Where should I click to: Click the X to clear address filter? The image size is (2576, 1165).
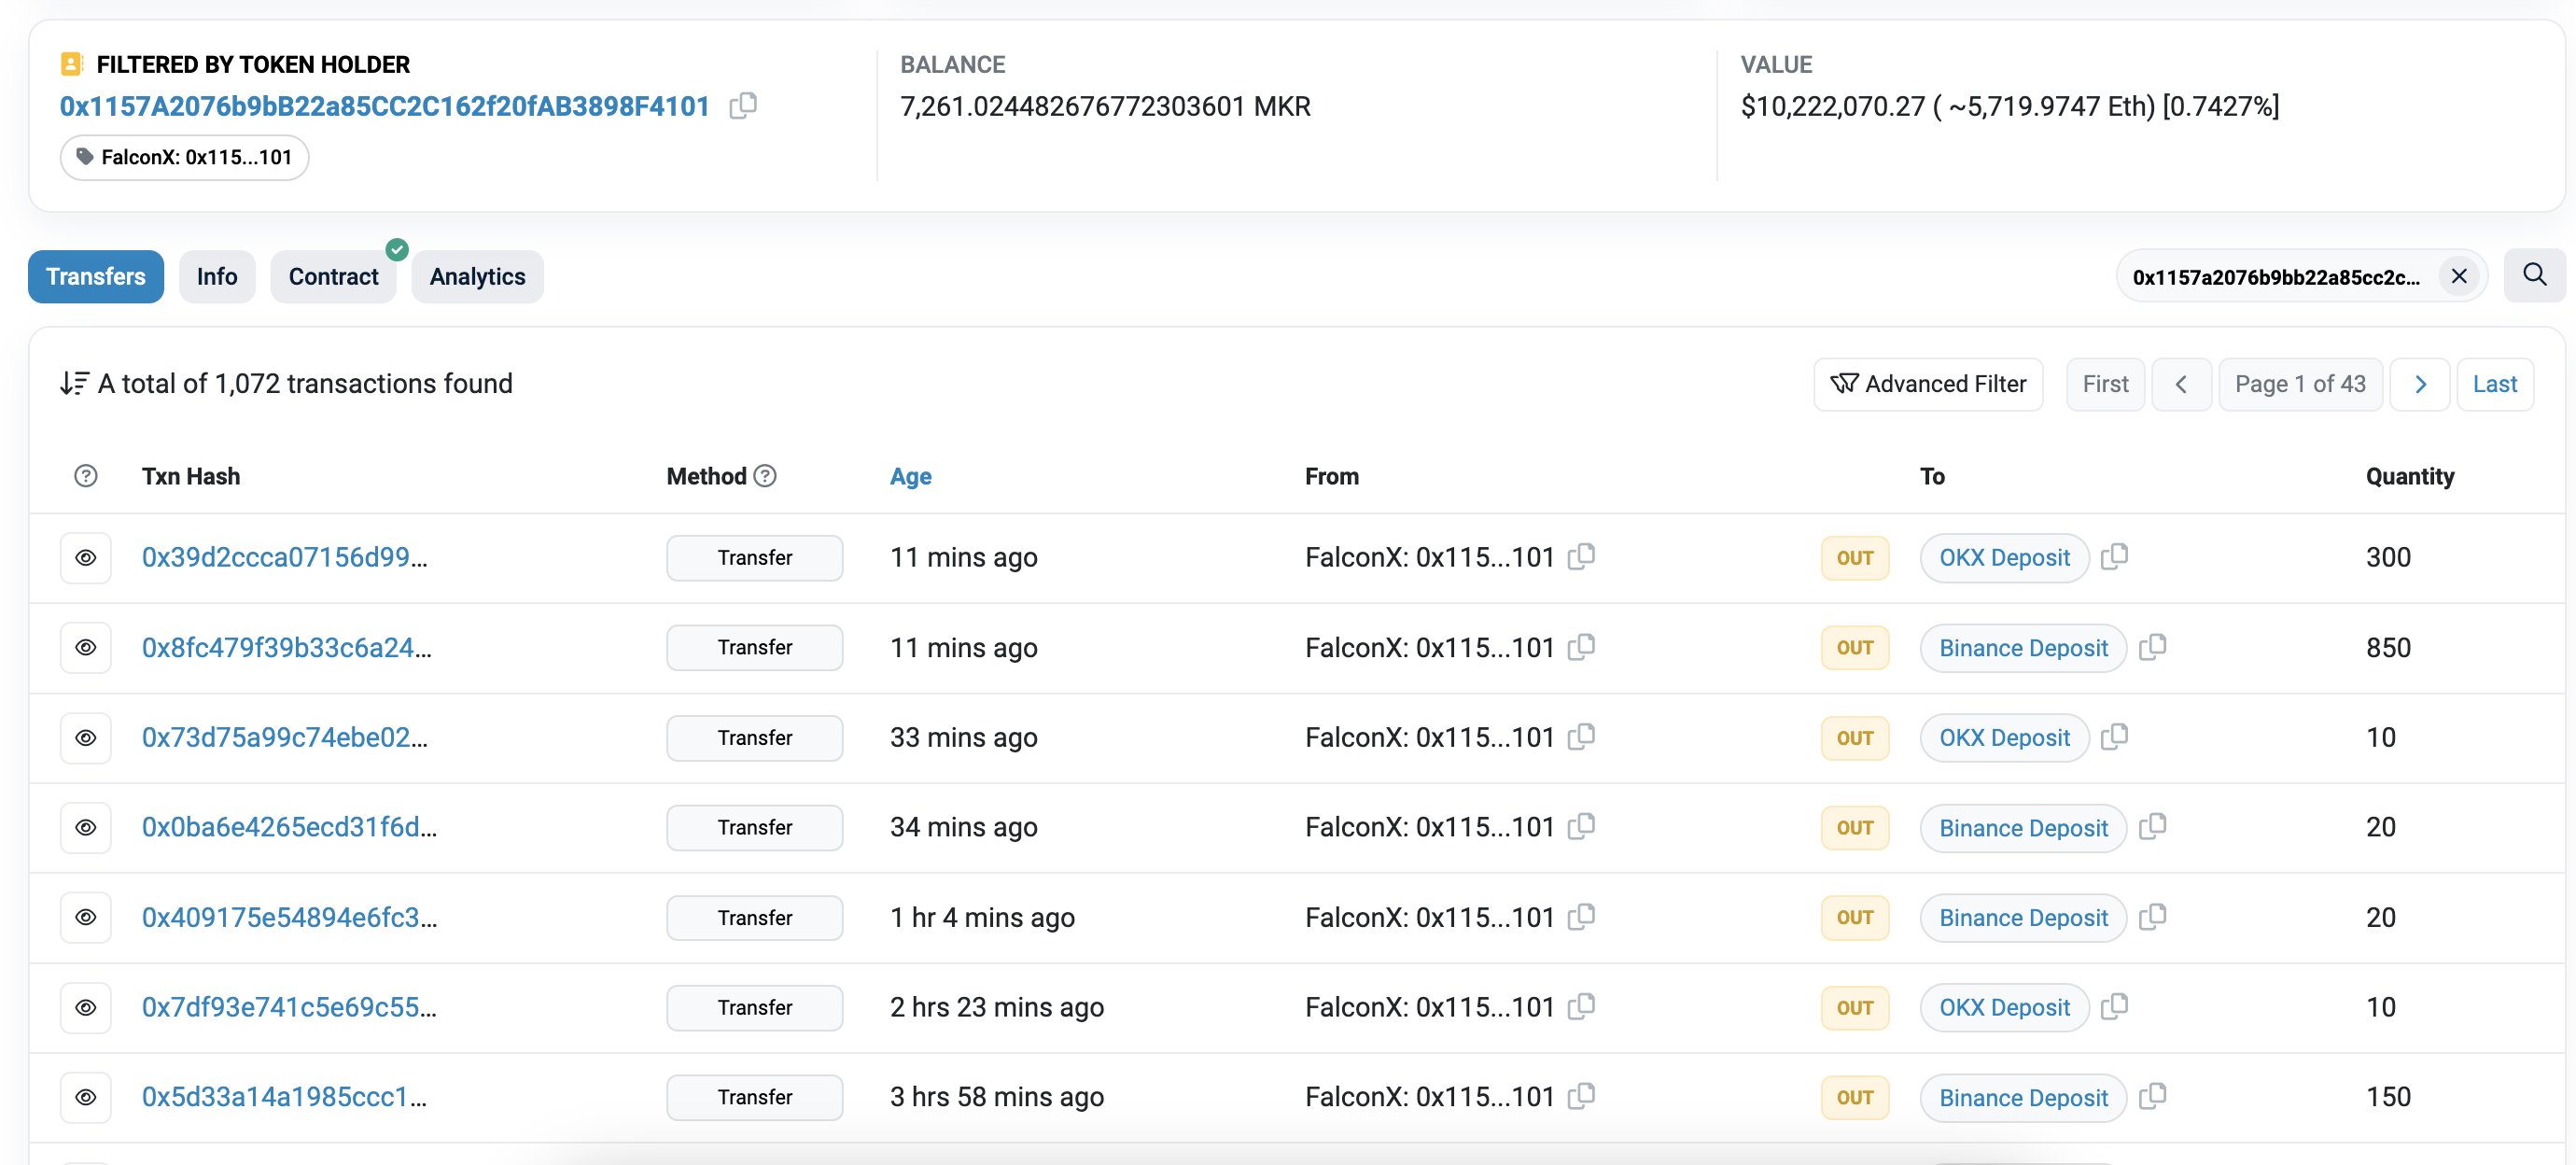pos(2459,276)
